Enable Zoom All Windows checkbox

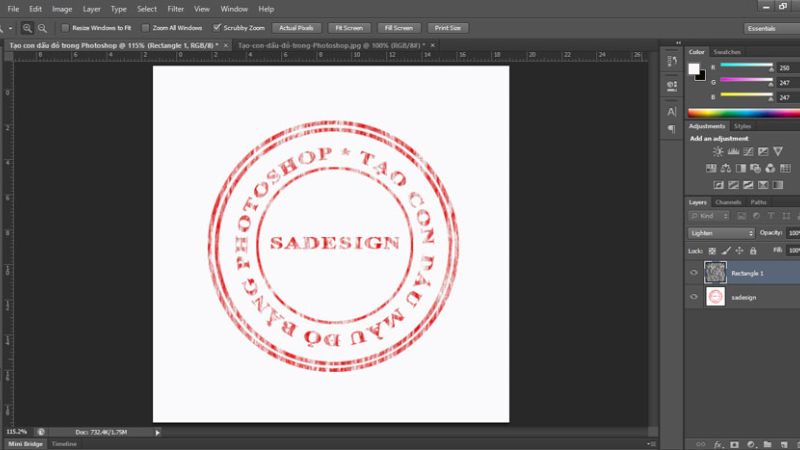click(145, 28)
